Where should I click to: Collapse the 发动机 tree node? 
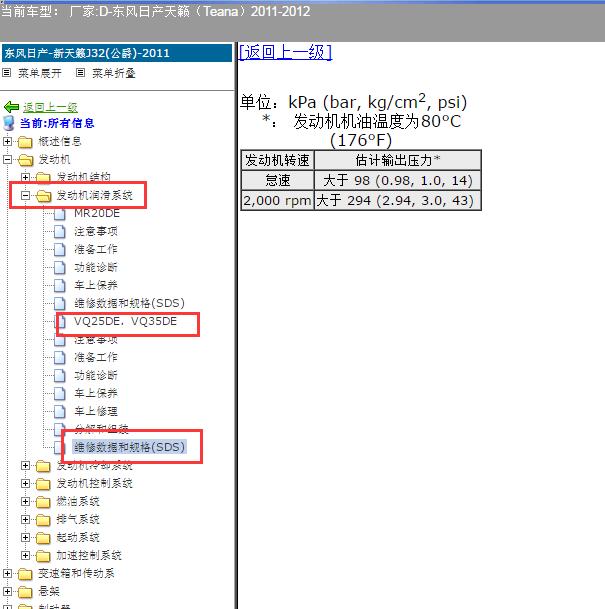point(7,160)
